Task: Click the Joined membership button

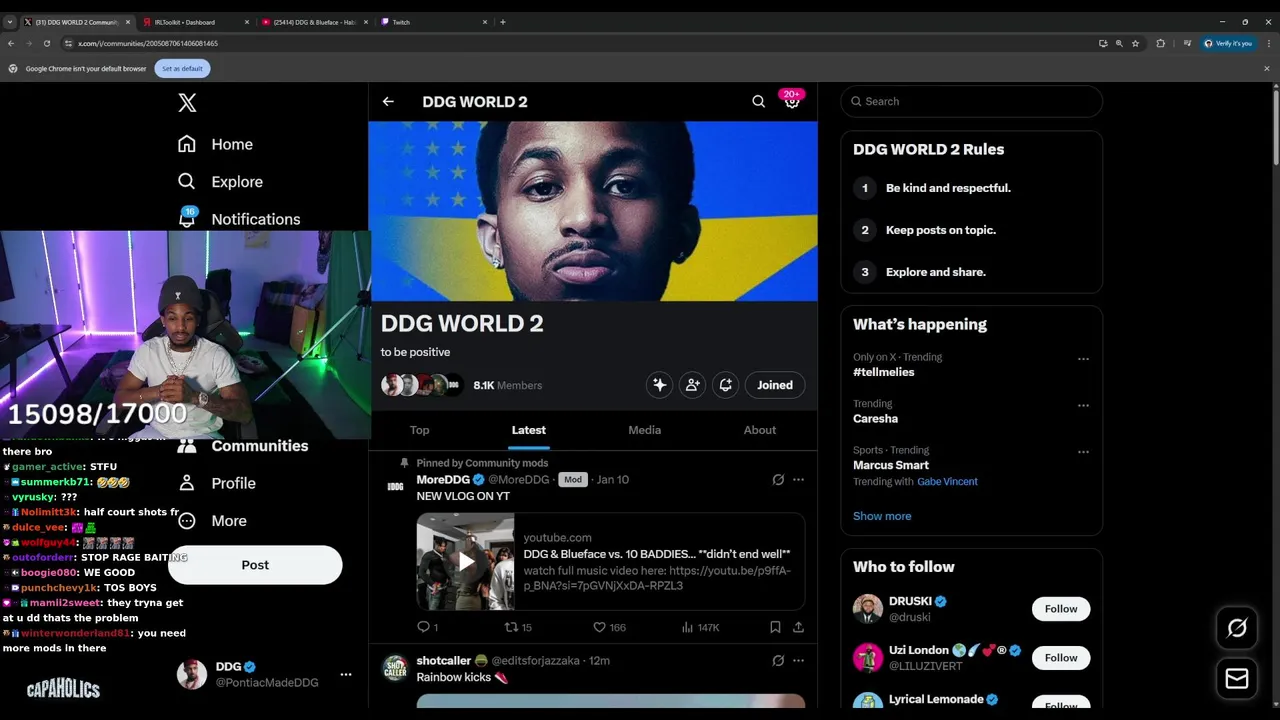Action: (775, 385)
